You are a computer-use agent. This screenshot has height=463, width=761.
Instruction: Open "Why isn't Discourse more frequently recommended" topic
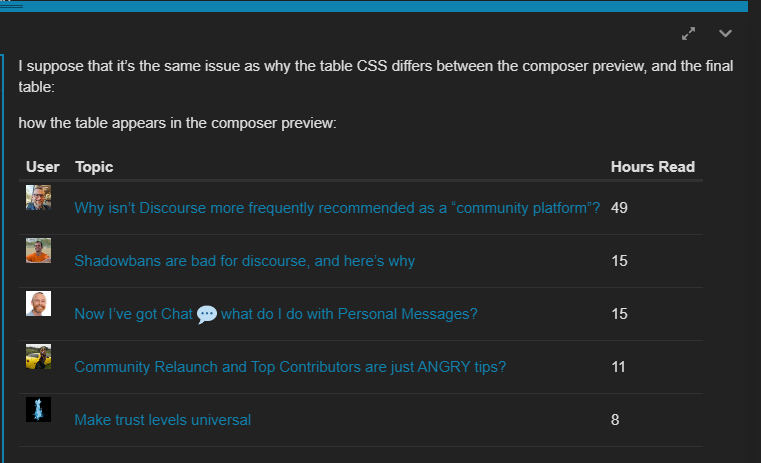[x=337, y=208]
